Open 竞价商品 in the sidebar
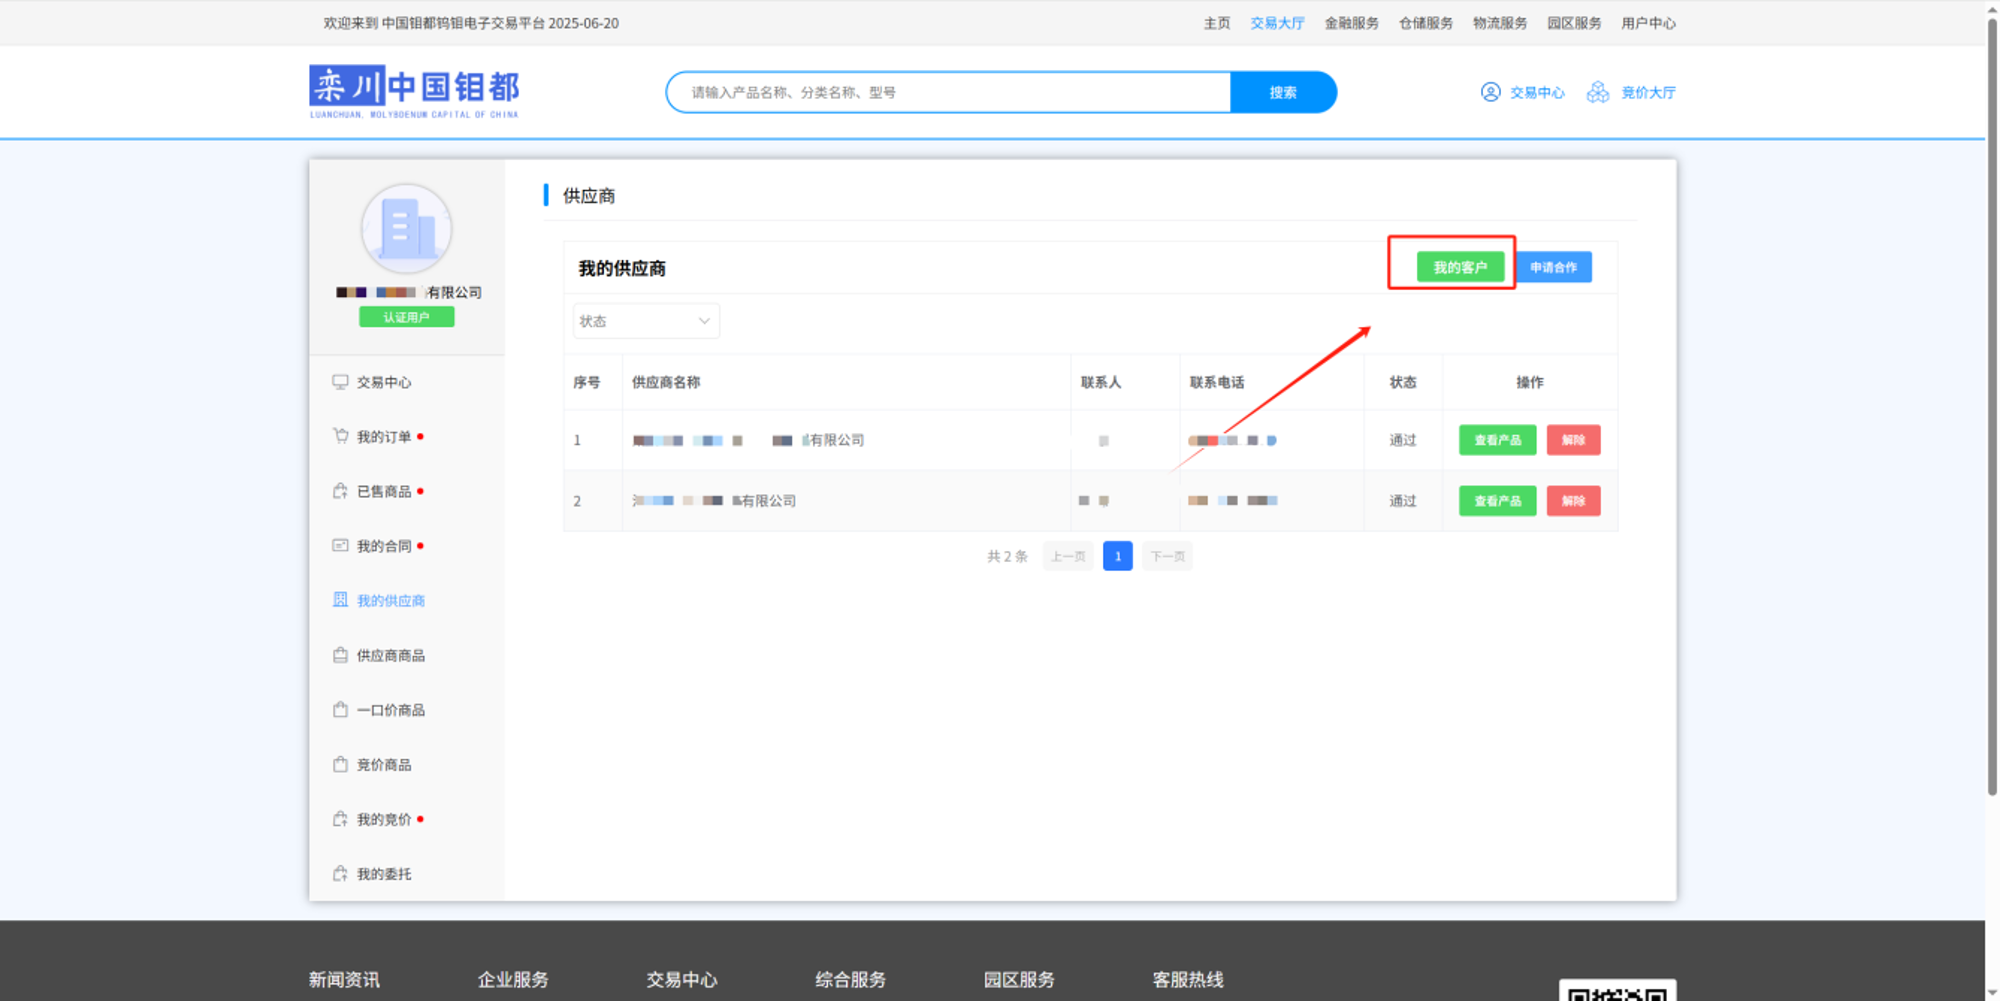 pos(384,764)
